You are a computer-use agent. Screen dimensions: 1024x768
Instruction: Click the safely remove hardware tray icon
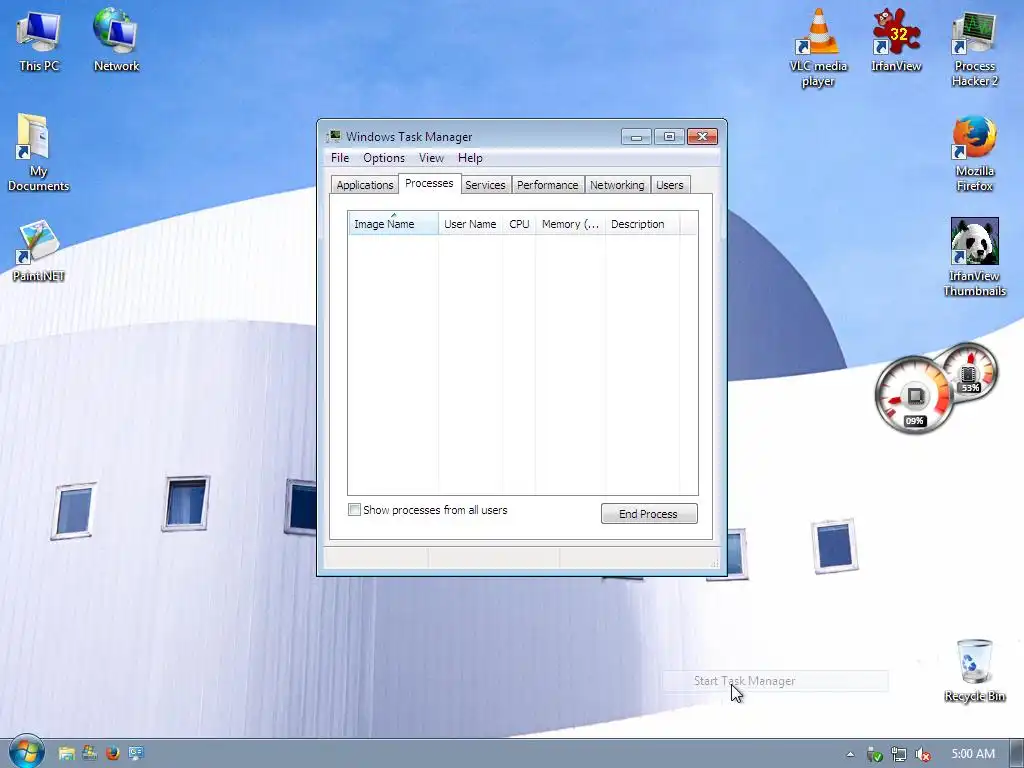pyautogui.click(x=874, y=754)
